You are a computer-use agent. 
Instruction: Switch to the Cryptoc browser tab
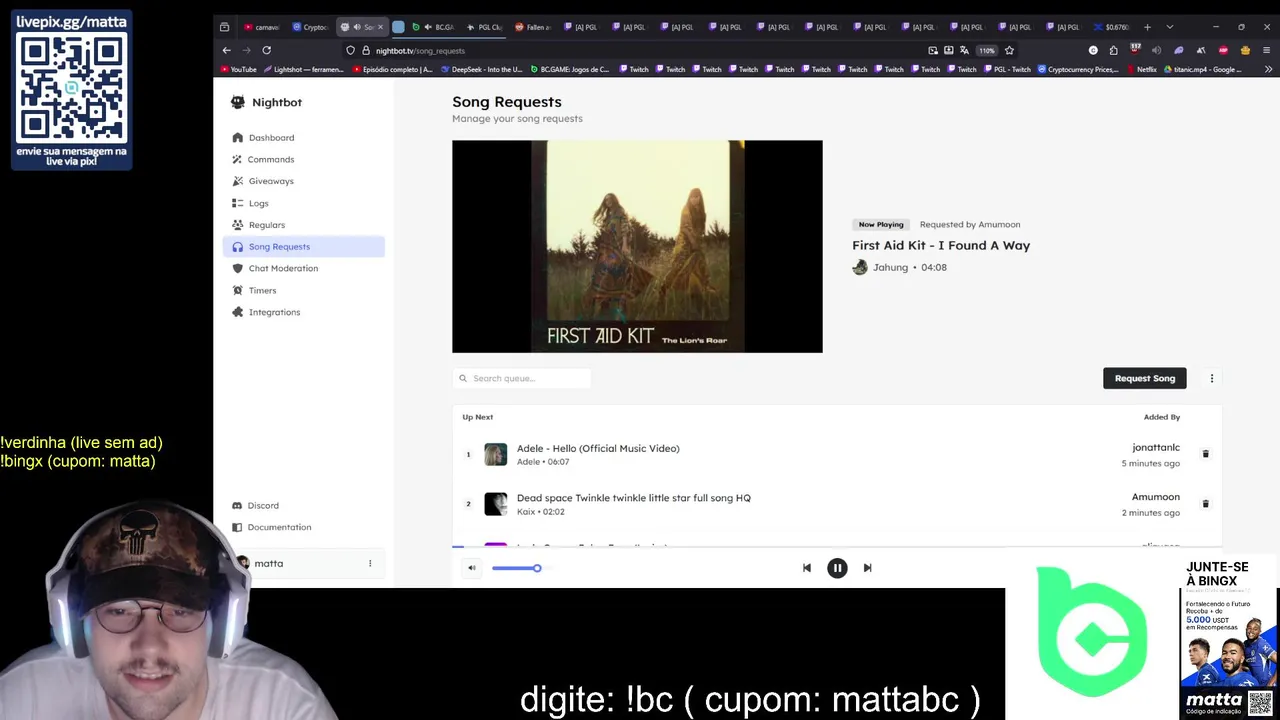coord(310,27)
